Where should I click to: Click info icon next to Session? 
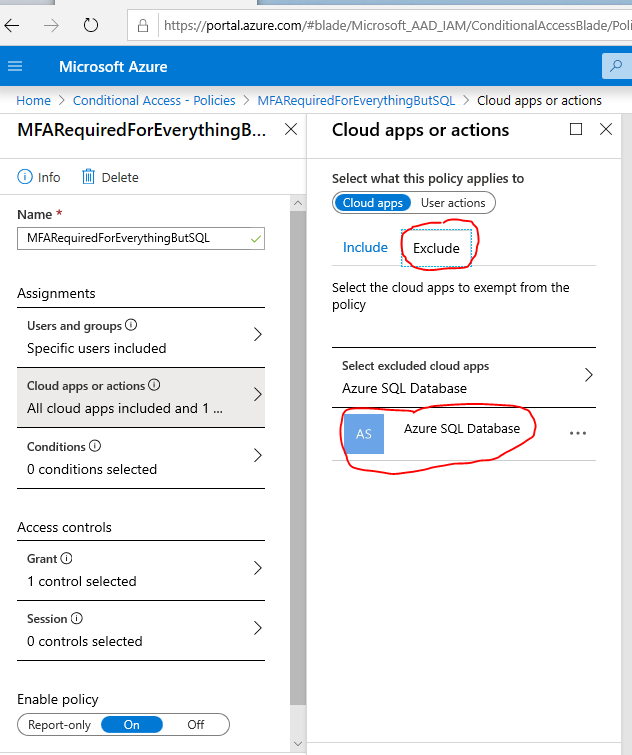tap(77, 618)
